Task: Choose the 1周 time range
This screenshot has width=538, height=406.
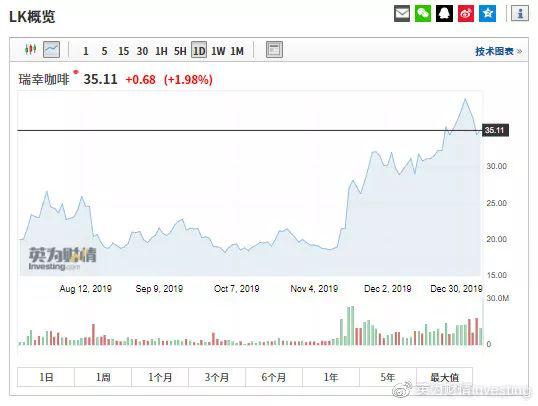Action: tap(103, 378)
